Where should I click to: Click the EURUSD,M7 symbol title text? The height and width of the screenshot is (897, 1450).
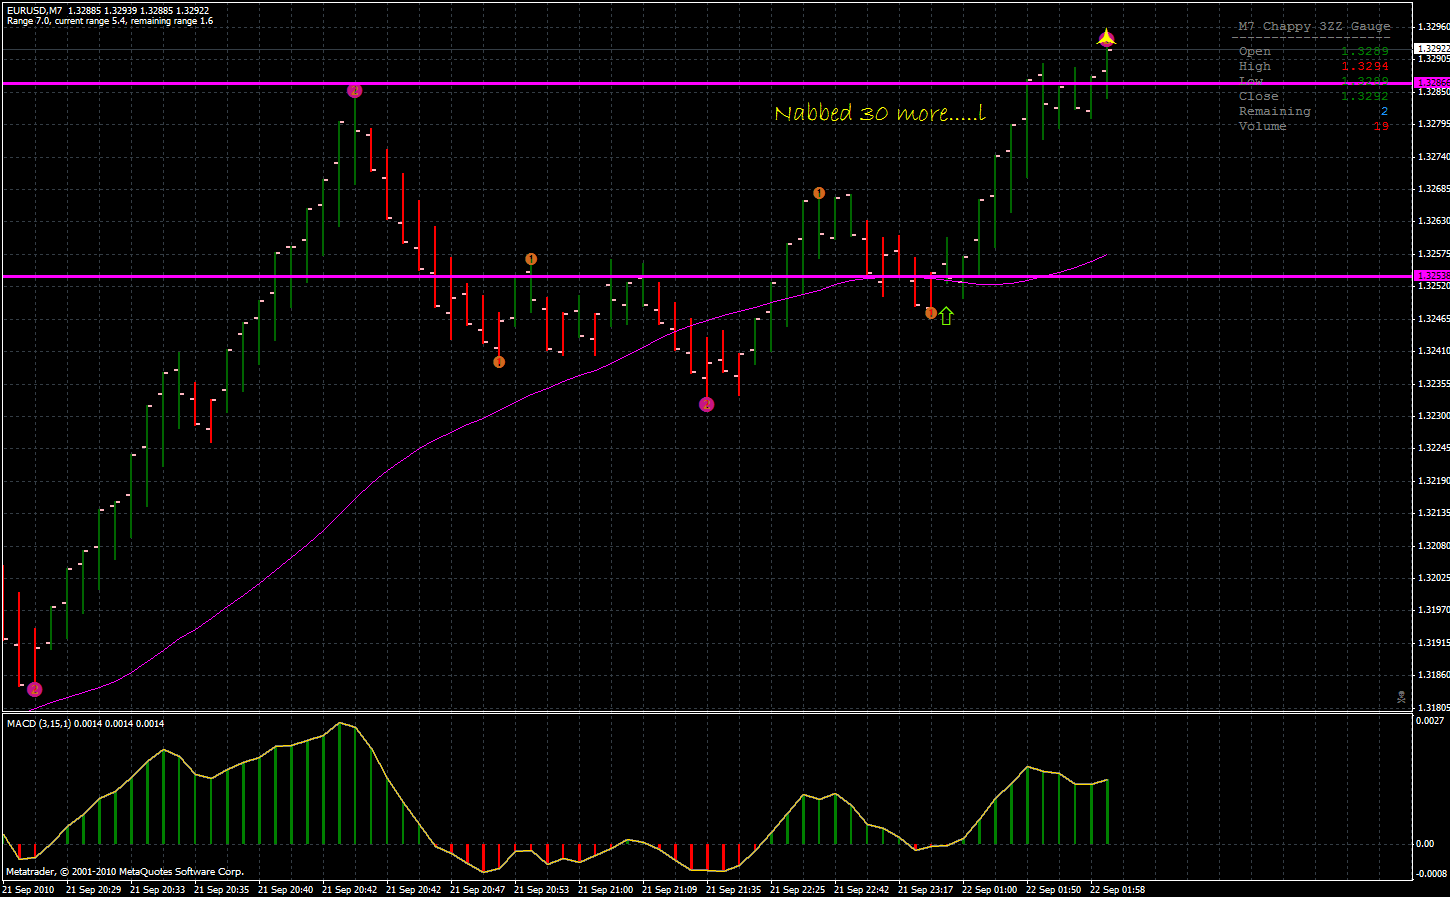[x=34, y=10]
